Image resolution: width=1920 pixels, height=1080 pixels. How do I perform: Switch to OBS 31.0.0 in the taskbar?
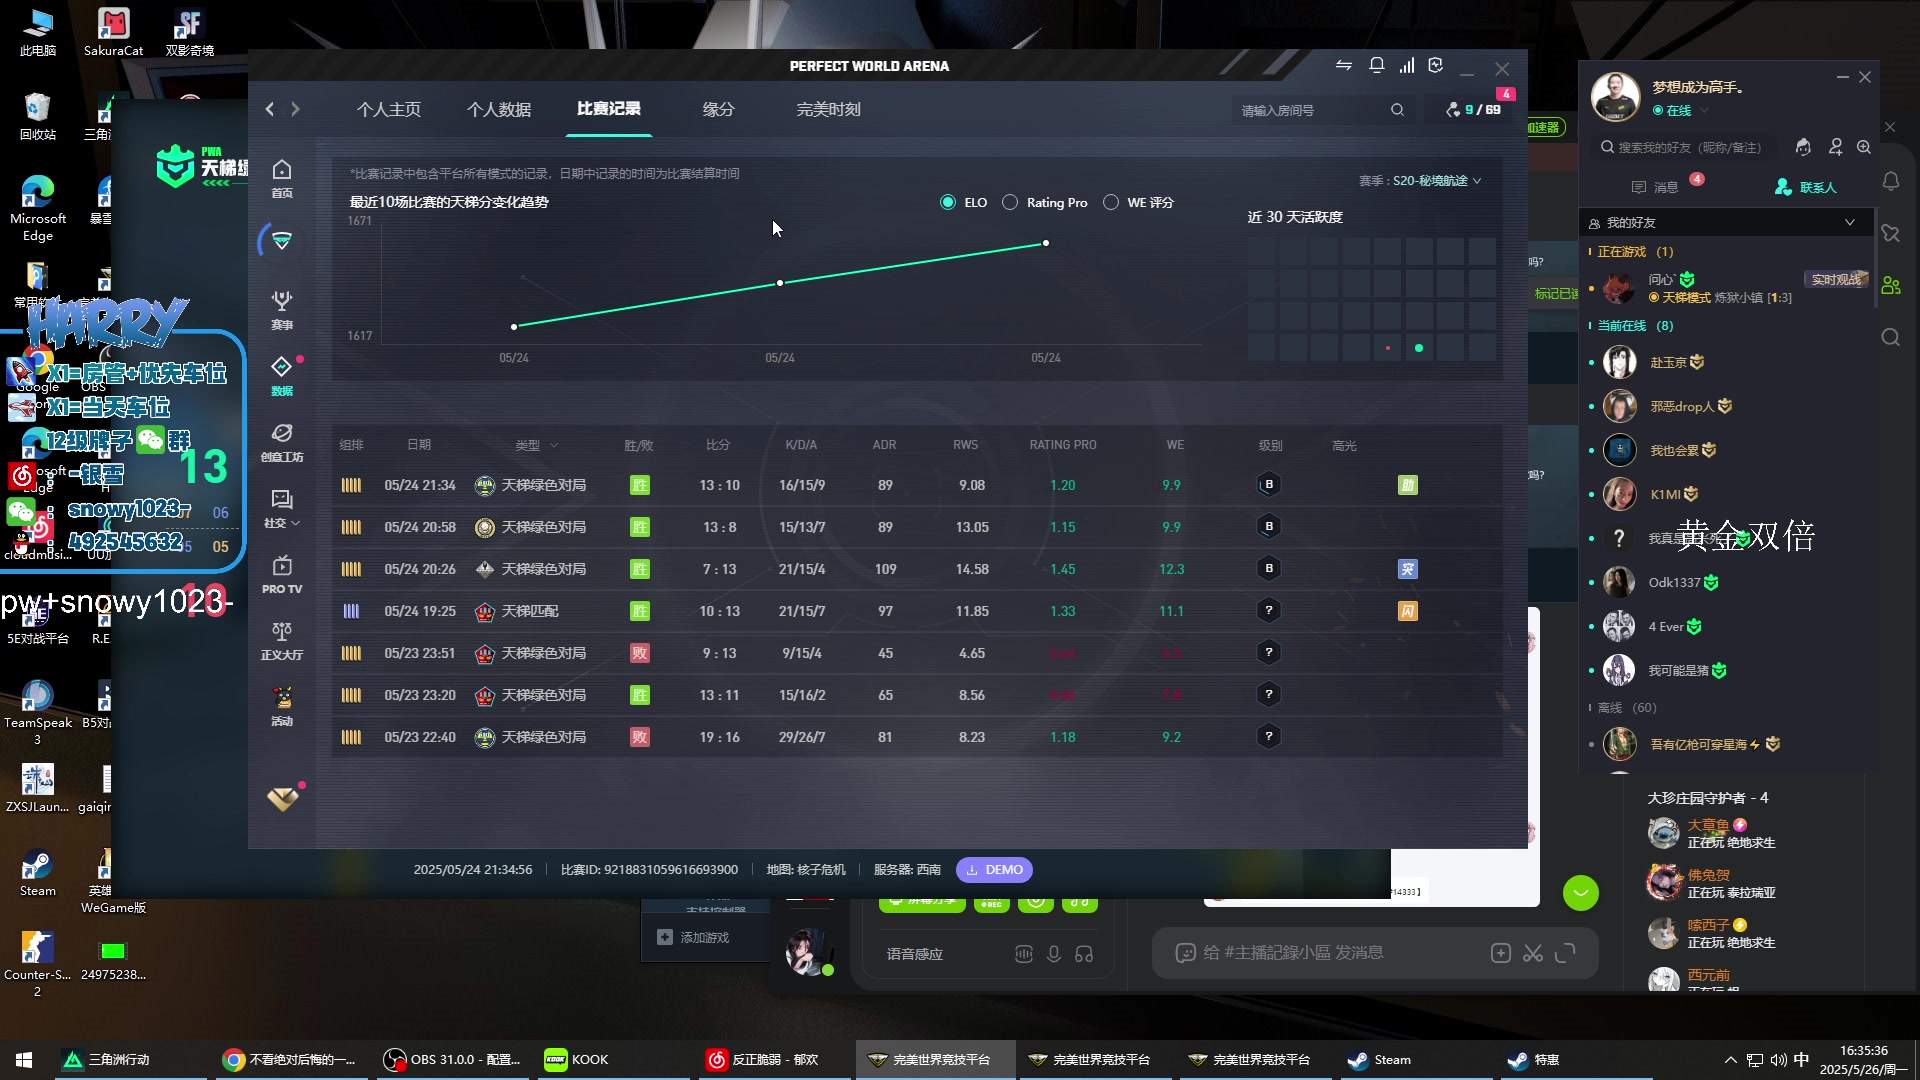pyautogui.click(x=452, y=1060)
